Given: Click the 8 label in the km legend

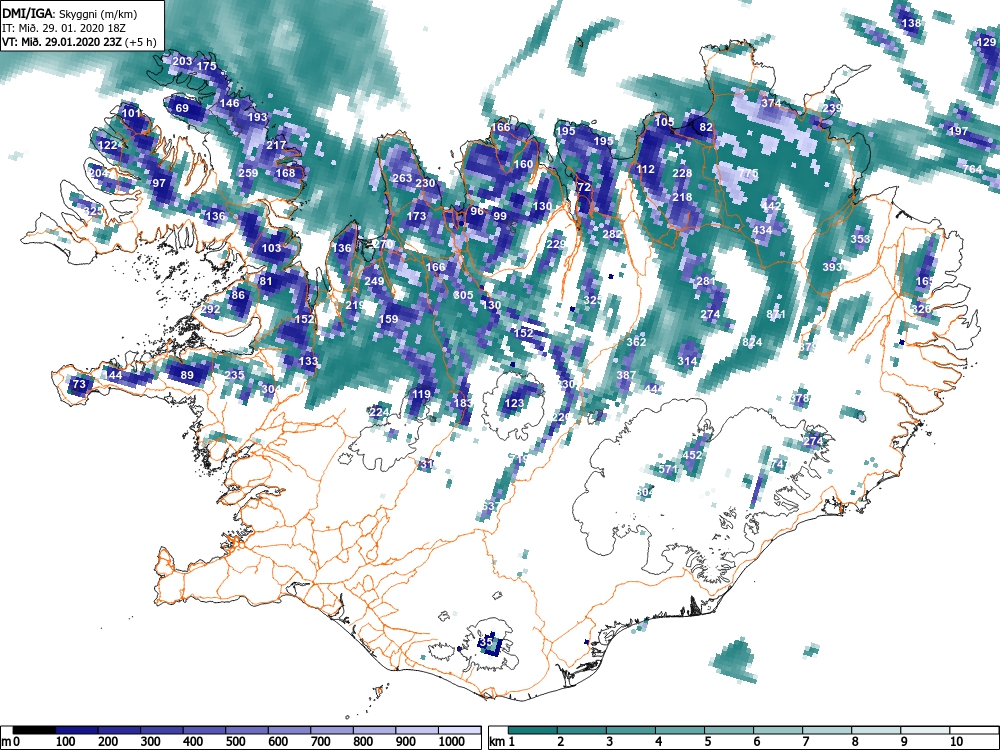Looking at the screenshot, I should pyautogui.click(x=855, y=742).
